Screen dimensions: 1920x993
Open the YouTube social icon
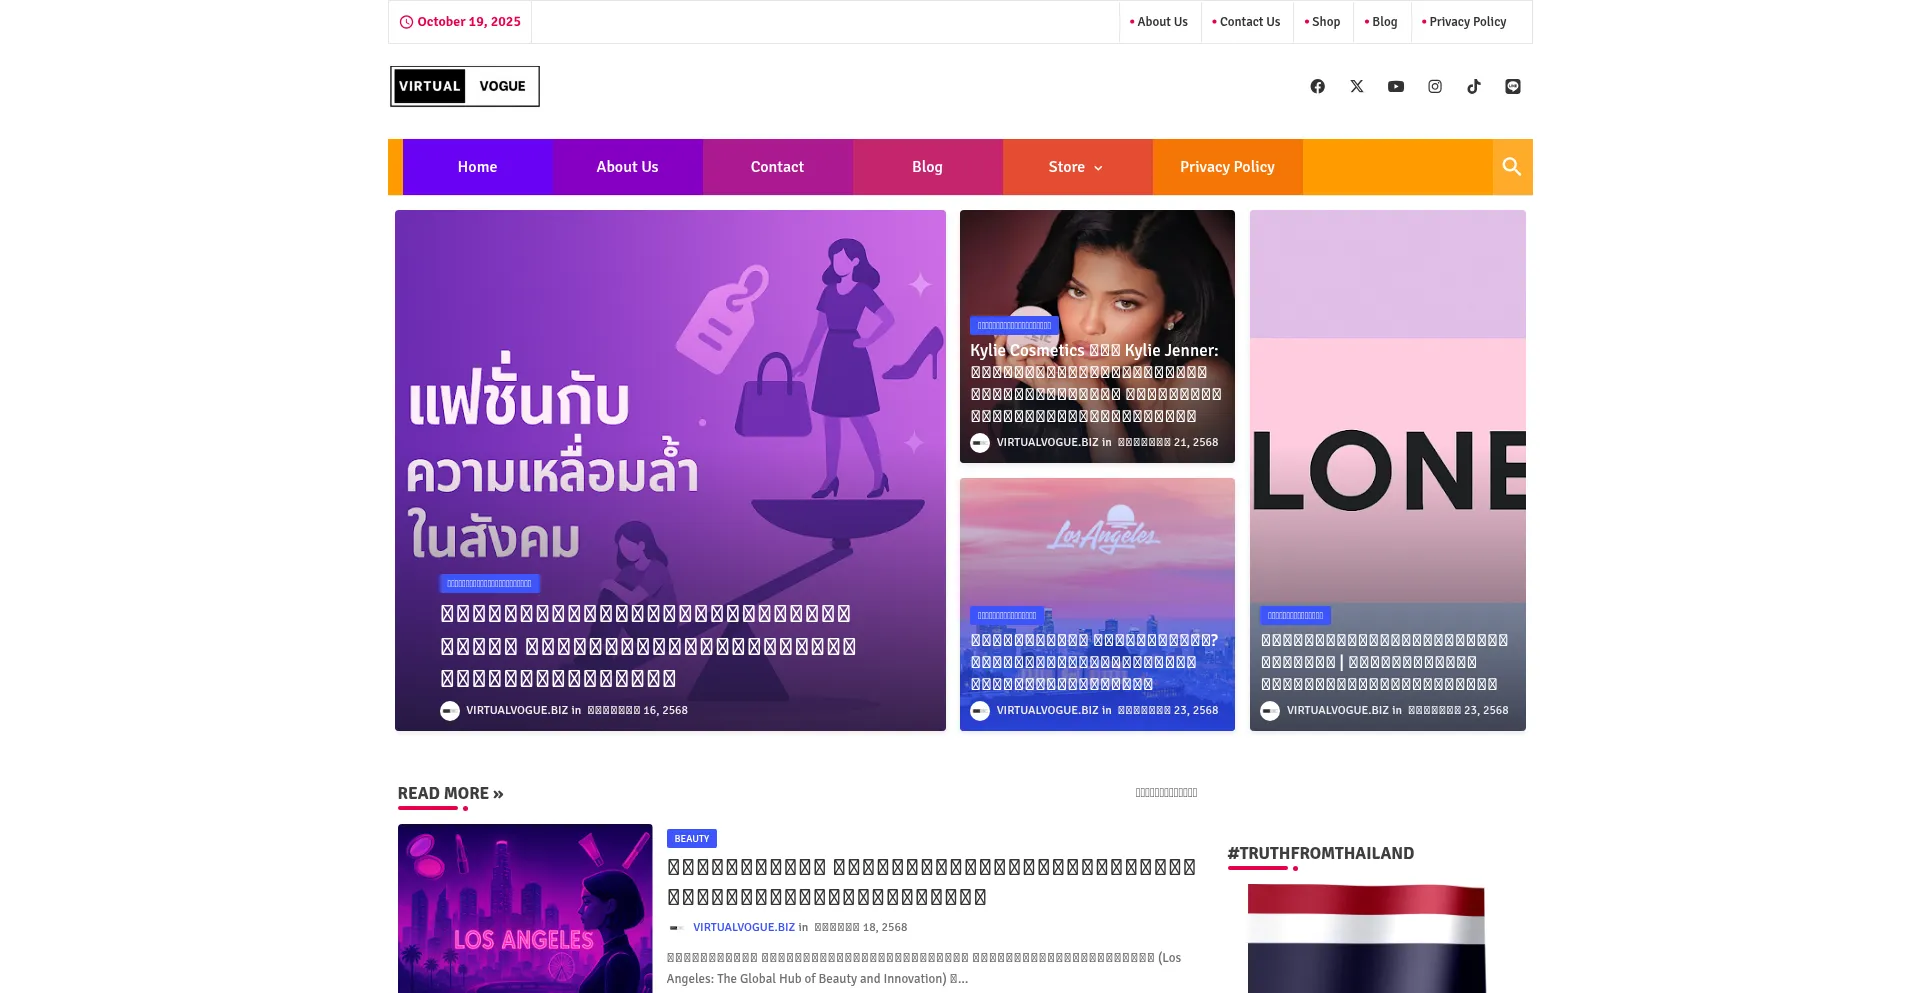click(x=1395, y=87)
